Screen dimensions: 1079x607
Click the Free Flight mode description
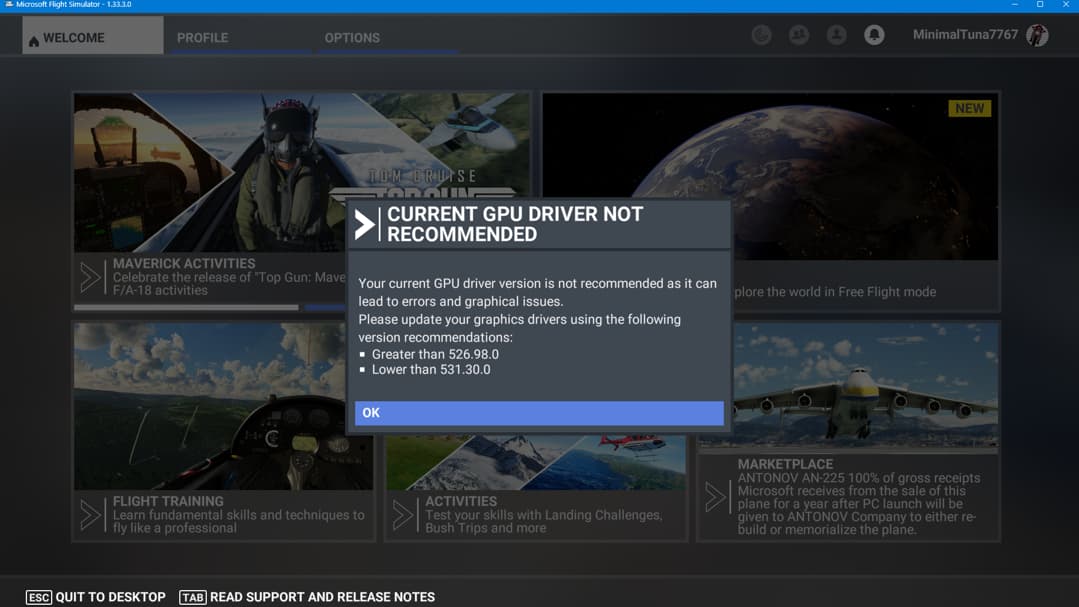tap(835, 292)
